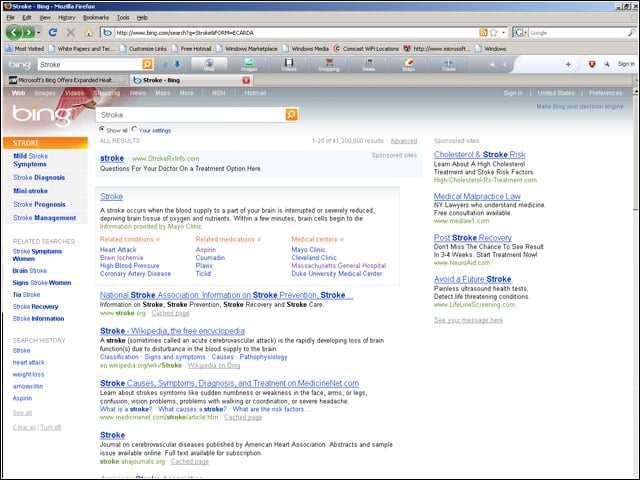Search with the orange Bing toolbar button
The image size is (640, 480).
(x=147, y=64)
